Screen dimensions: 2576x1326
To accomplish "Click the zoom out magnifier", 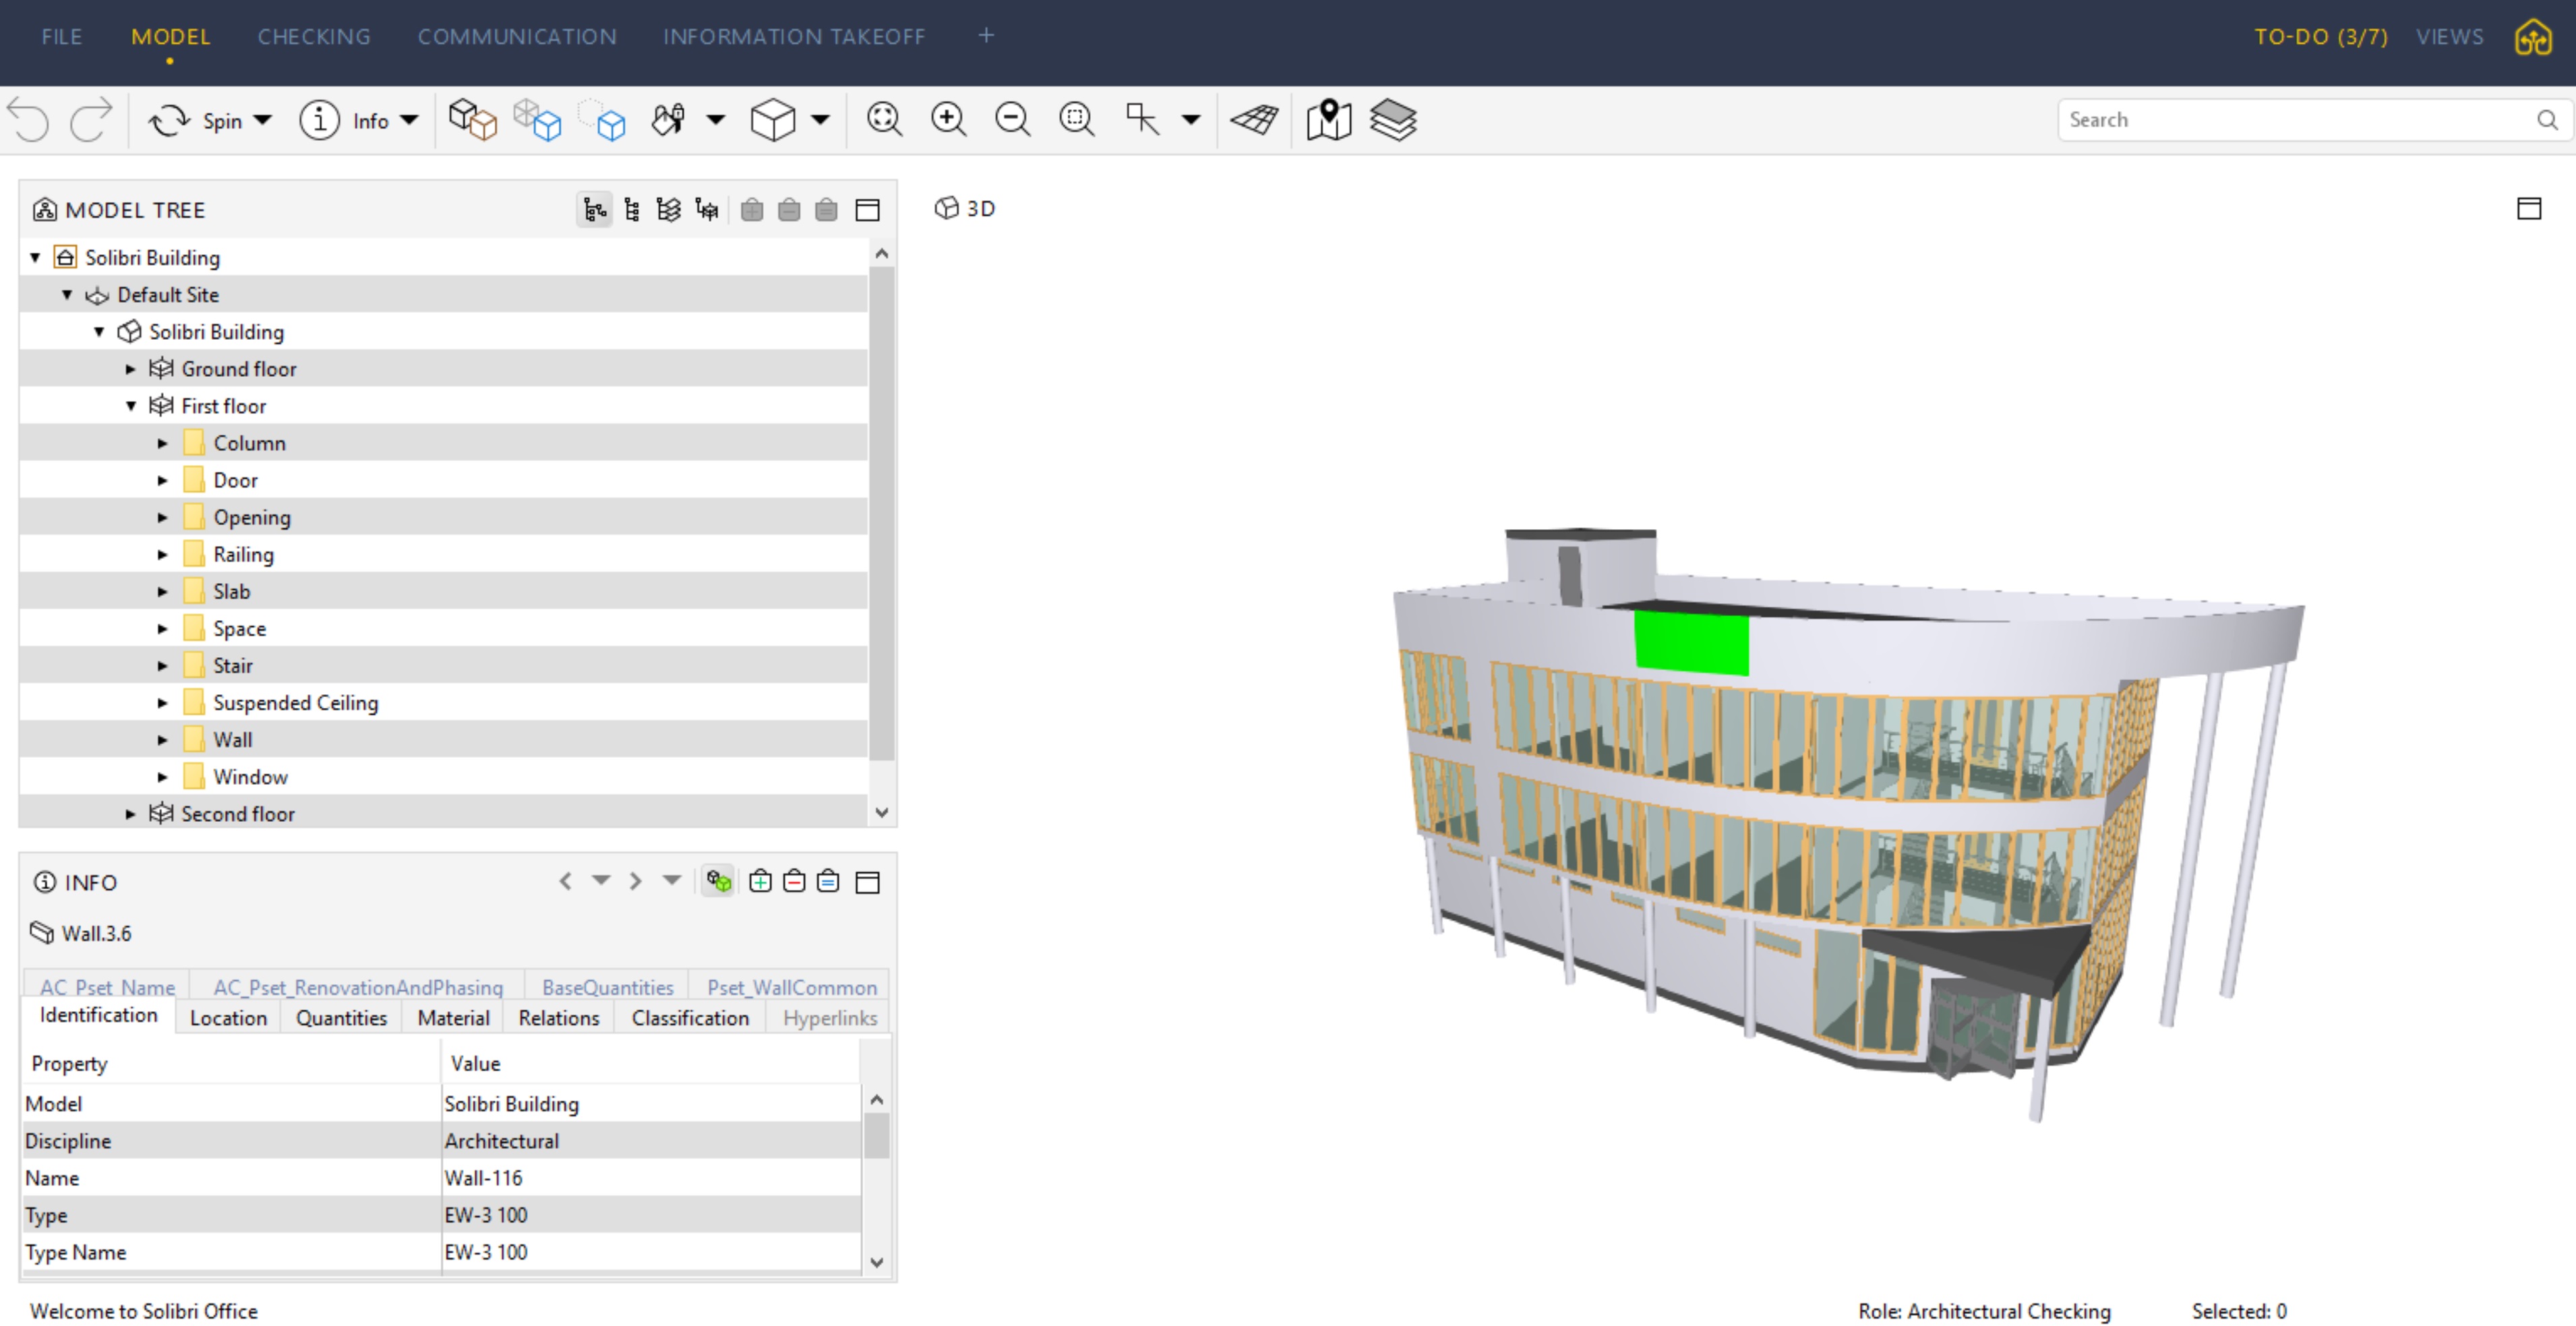I will 1012,120.
